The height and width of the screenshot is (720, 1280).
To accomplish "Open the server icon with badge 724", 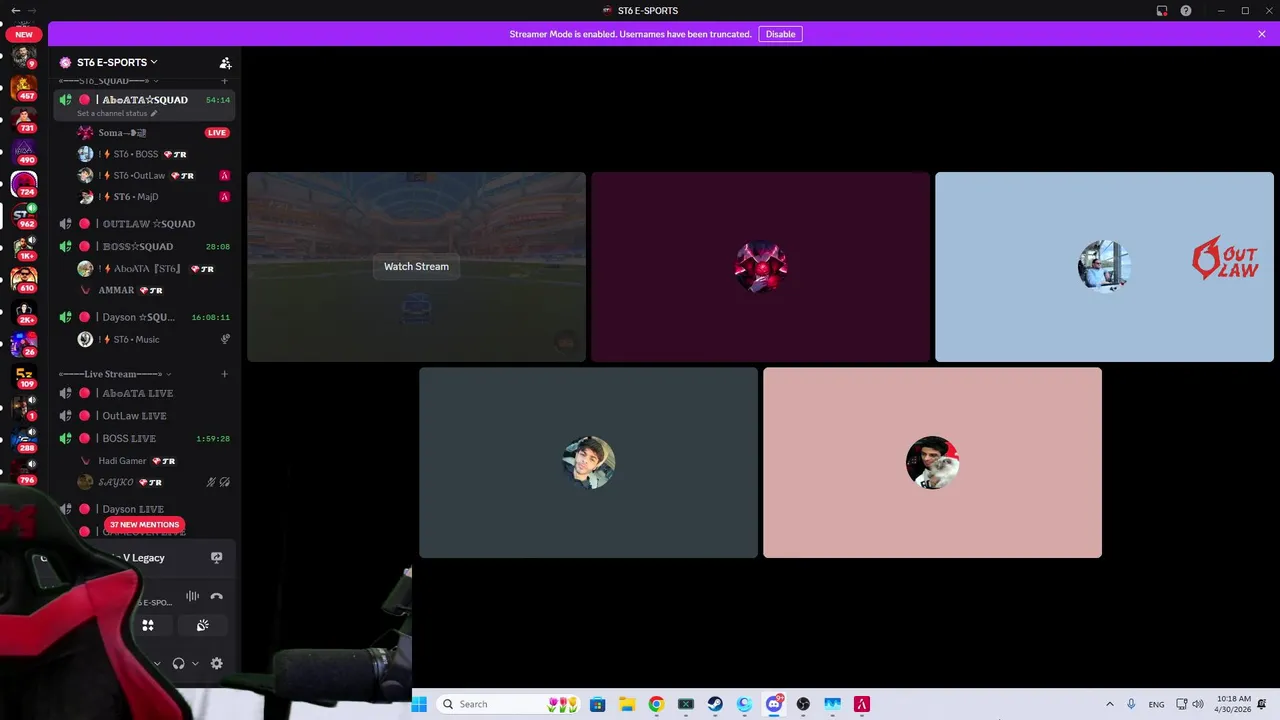I will 24,184.
